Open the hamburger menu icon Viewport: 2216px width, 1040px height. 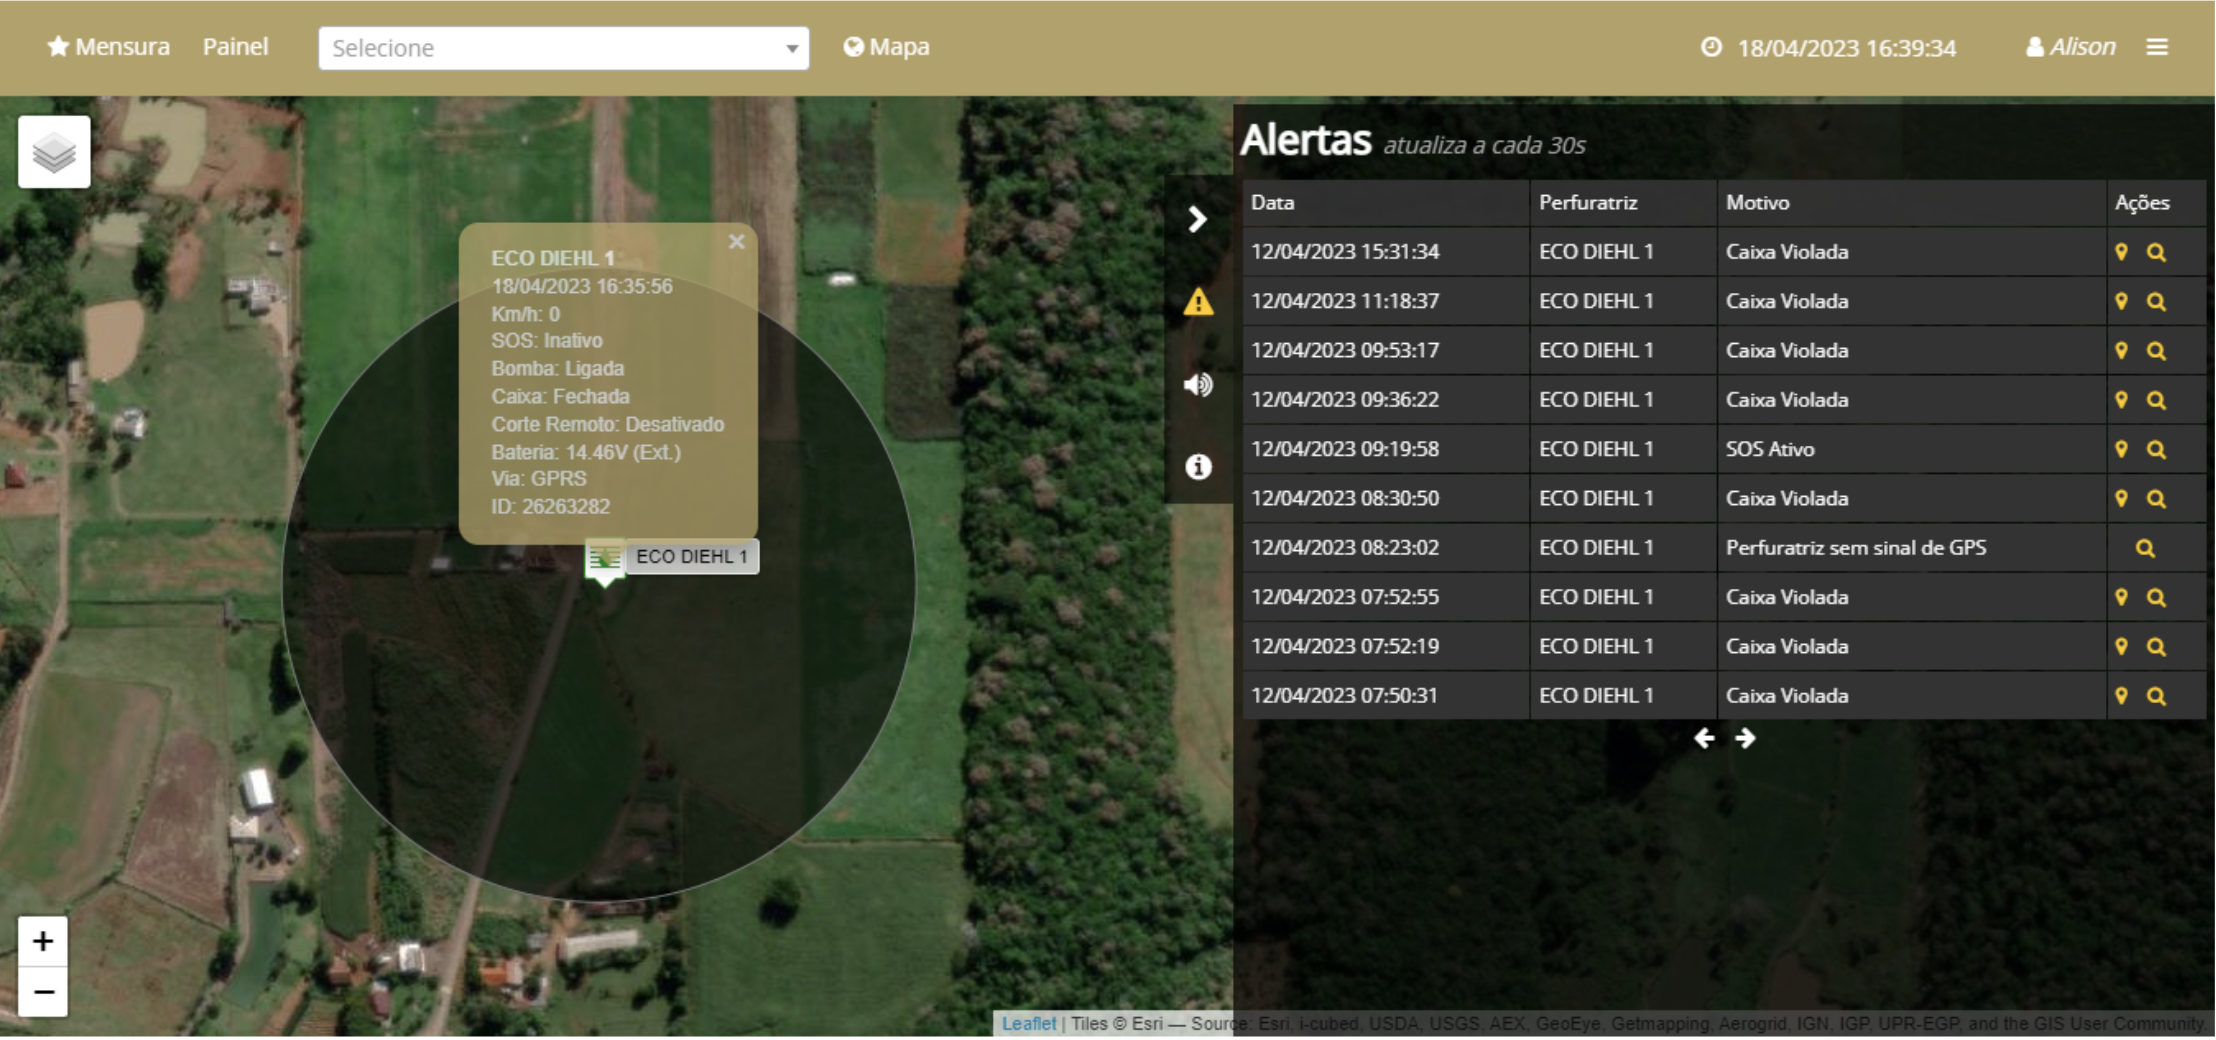coord(2157,47)
